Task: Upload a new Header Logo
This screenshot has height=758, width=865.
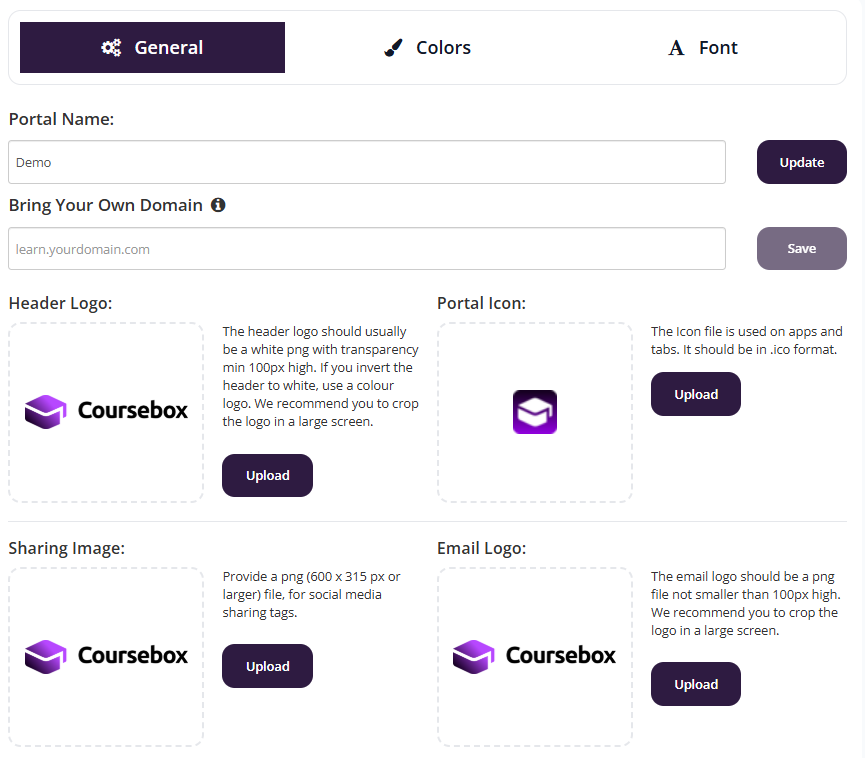Action: tap(267, 476)
